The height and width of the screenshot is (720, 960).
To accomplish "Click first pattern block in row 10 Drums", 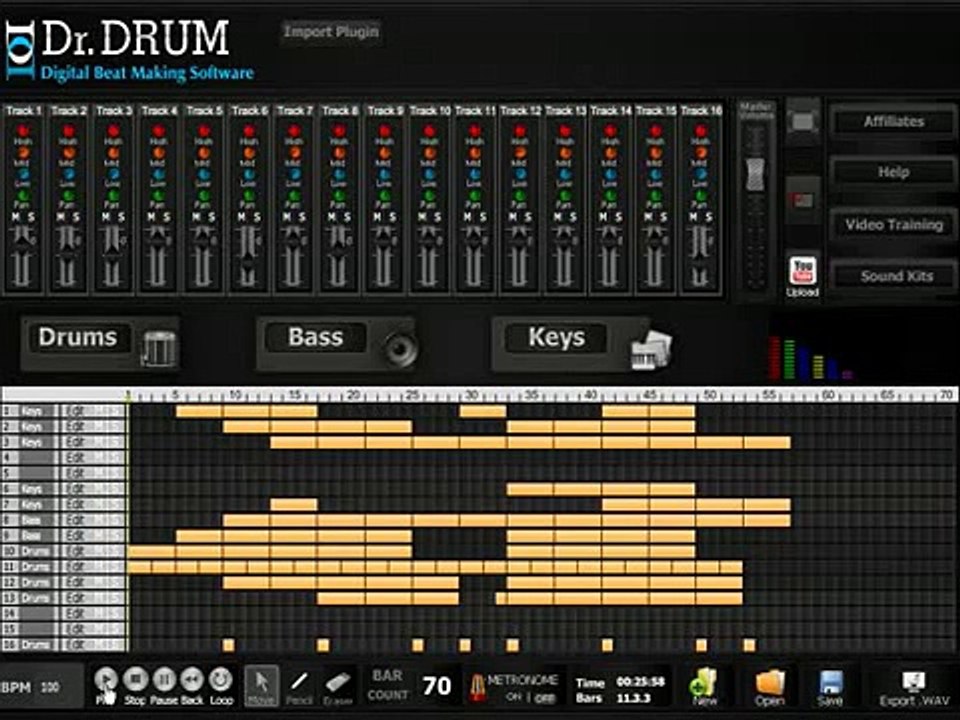I will pyautogui.click(x=152, y=551).
